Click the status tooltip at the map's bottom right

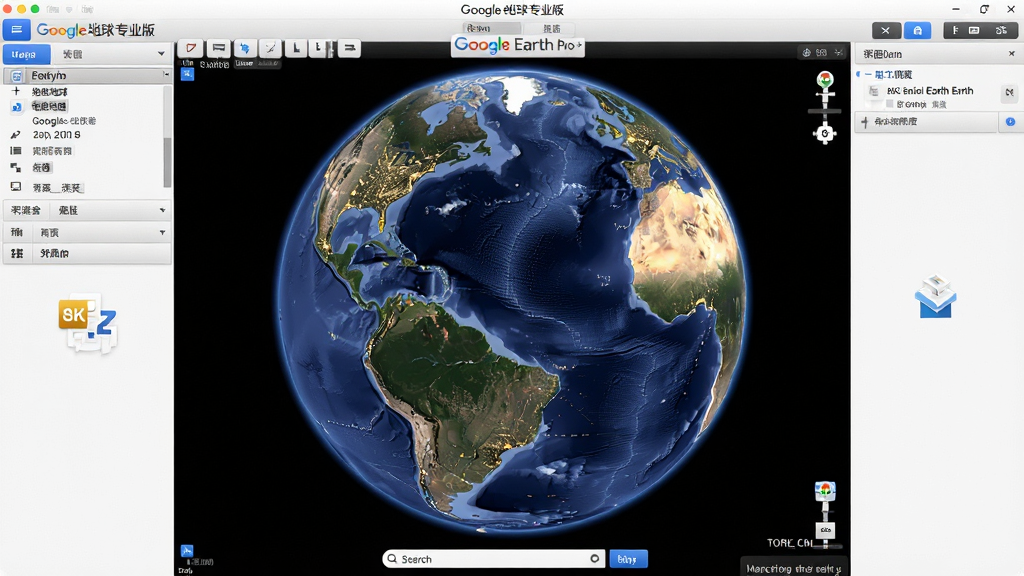coord(793,568)
